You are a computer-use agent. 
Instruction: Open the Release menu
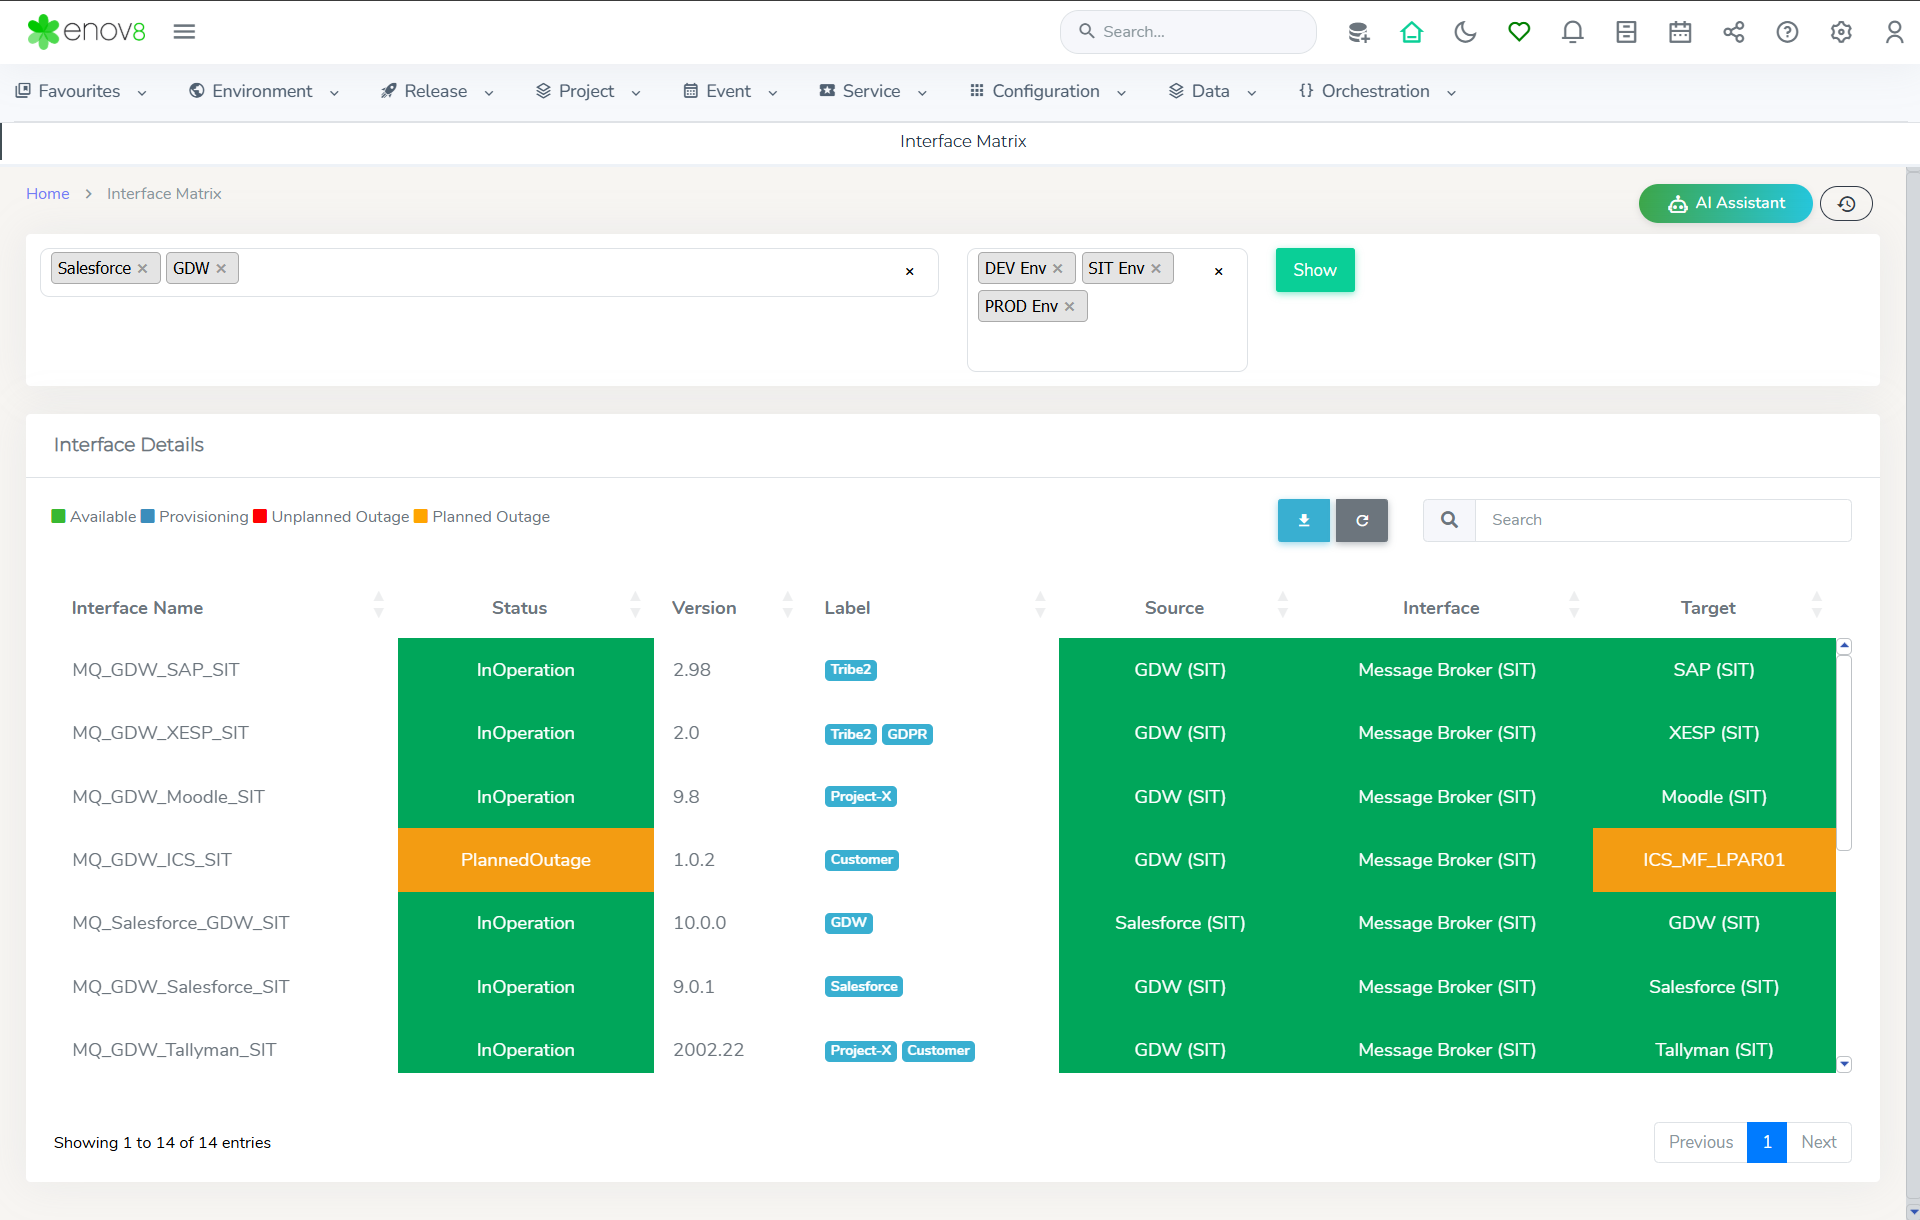coord(437,91)
